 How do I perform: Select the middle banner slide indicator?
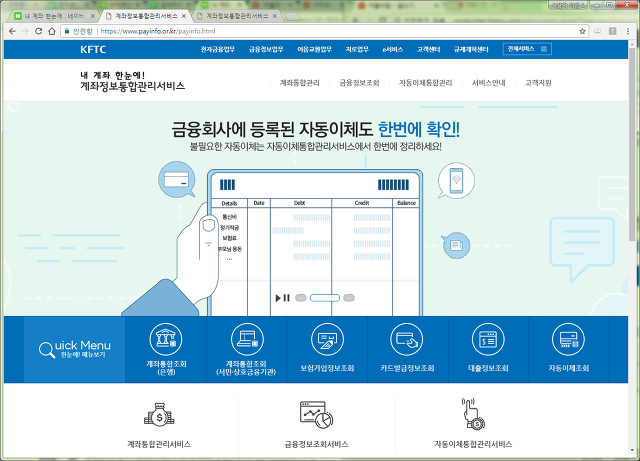pyautogui.click(x=325, y=298)
